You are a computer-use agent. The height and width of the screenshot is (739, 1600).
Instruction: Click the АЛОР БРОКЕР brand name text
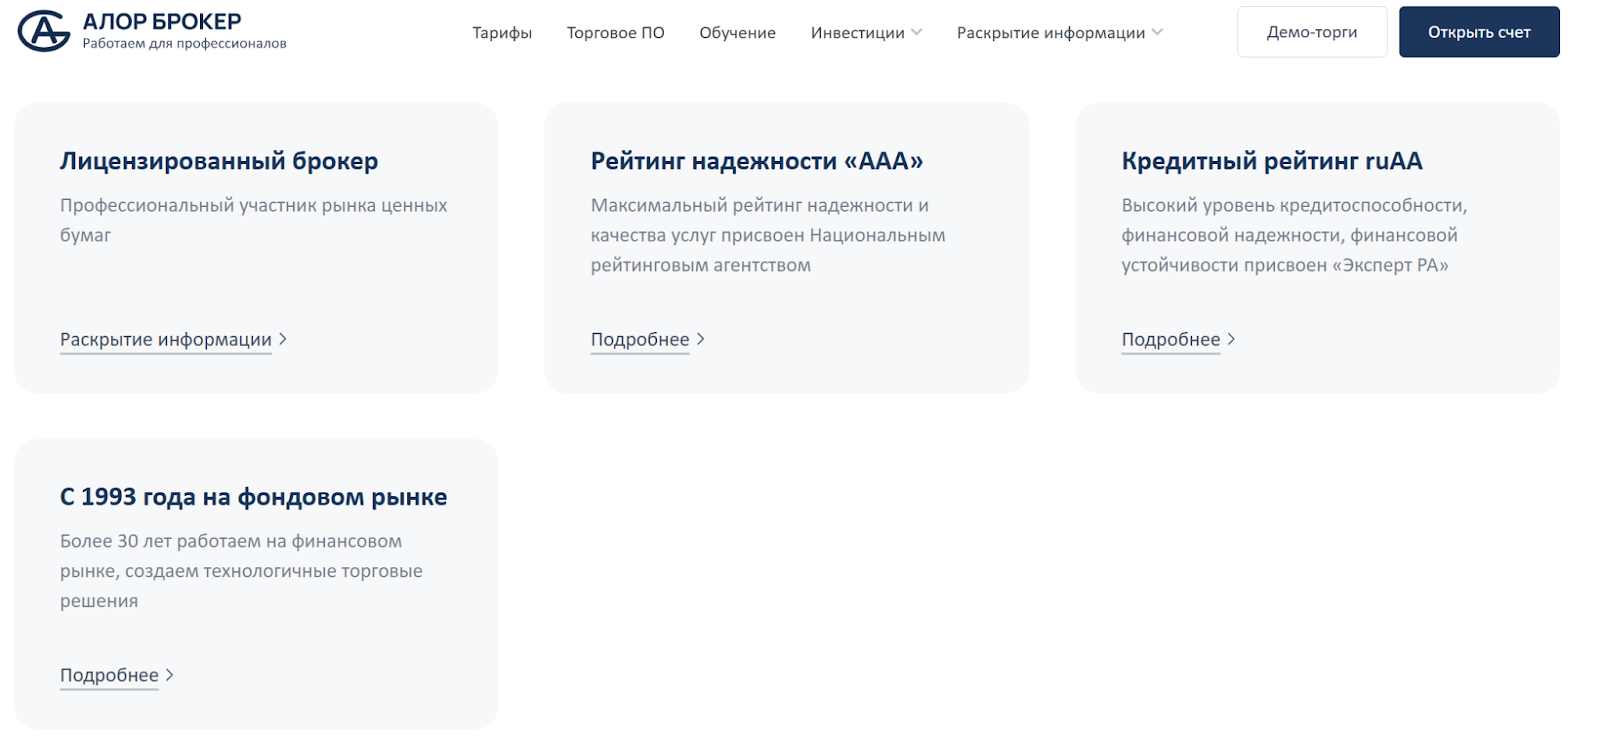click(162, 21)
